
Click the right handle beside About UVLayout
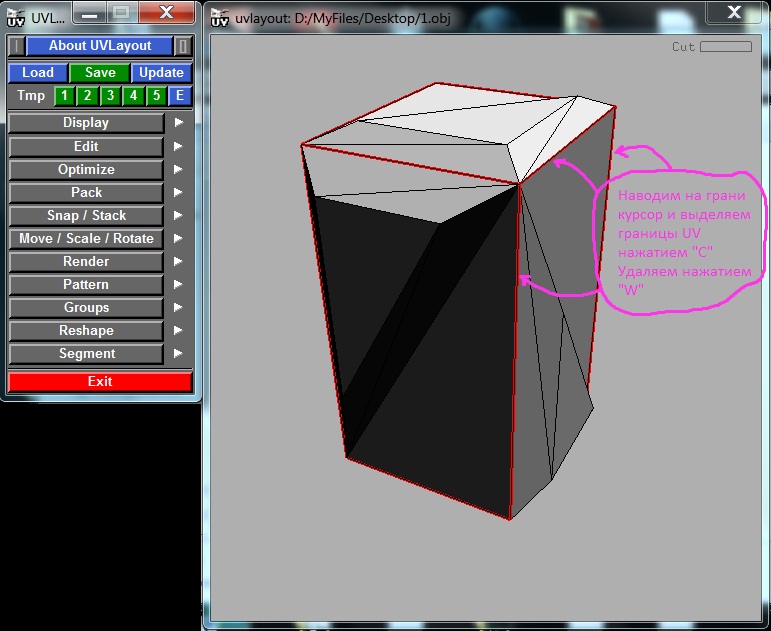tap(183, 46)
